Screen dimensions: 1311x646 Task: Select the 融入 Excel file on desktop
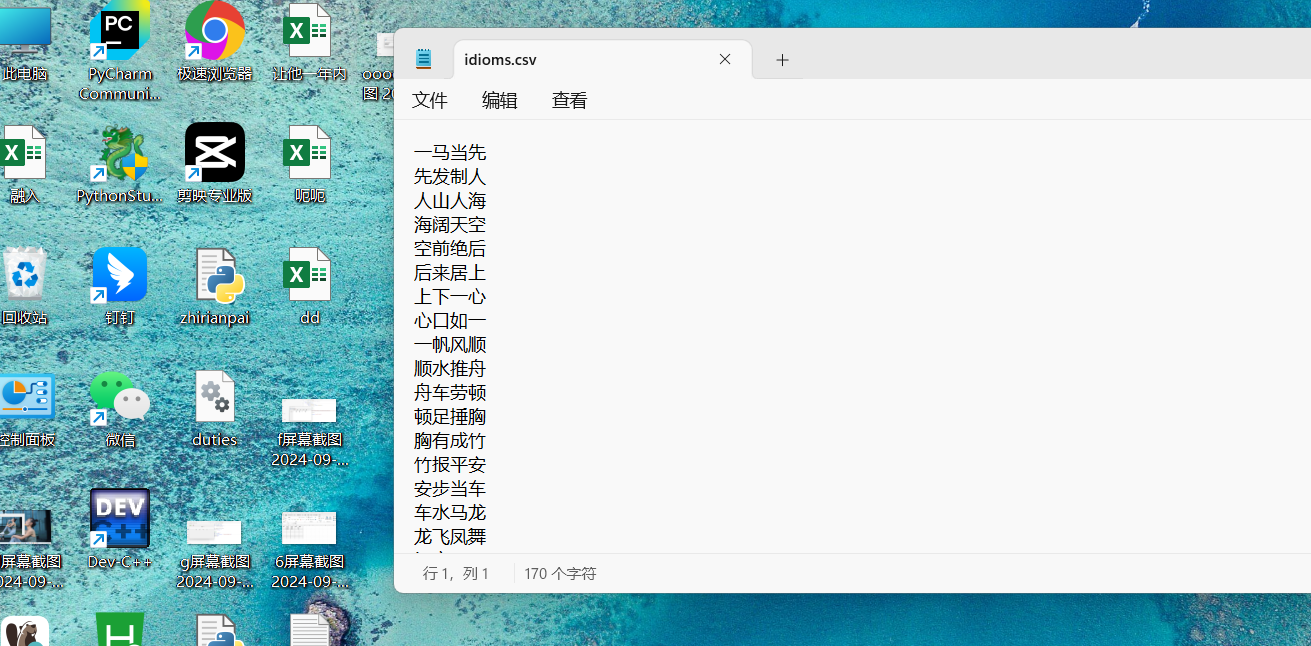(x=24, y=165)
